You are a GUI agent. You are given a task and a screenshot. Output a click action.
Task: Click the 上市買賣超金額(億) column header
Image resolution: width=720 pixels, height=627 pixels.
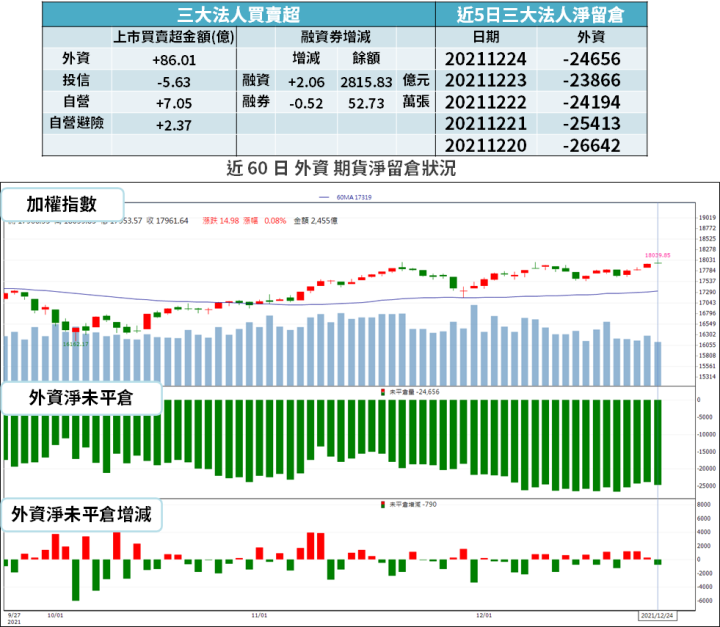174,37
